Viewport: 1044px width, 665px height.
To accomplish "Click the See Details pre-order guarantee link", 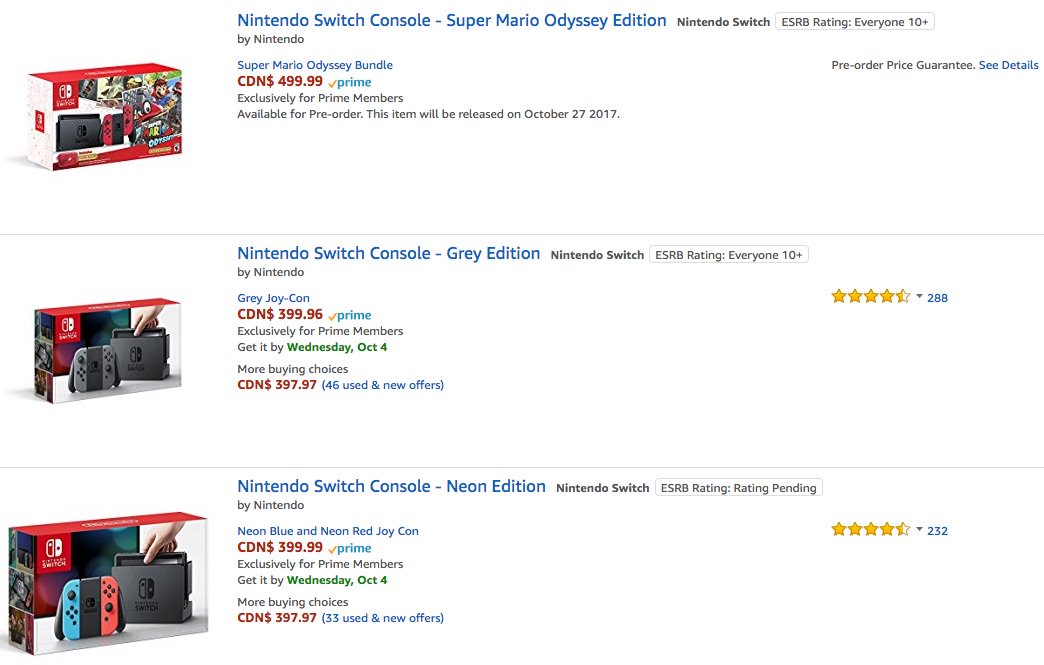I will click(1008, 65).
